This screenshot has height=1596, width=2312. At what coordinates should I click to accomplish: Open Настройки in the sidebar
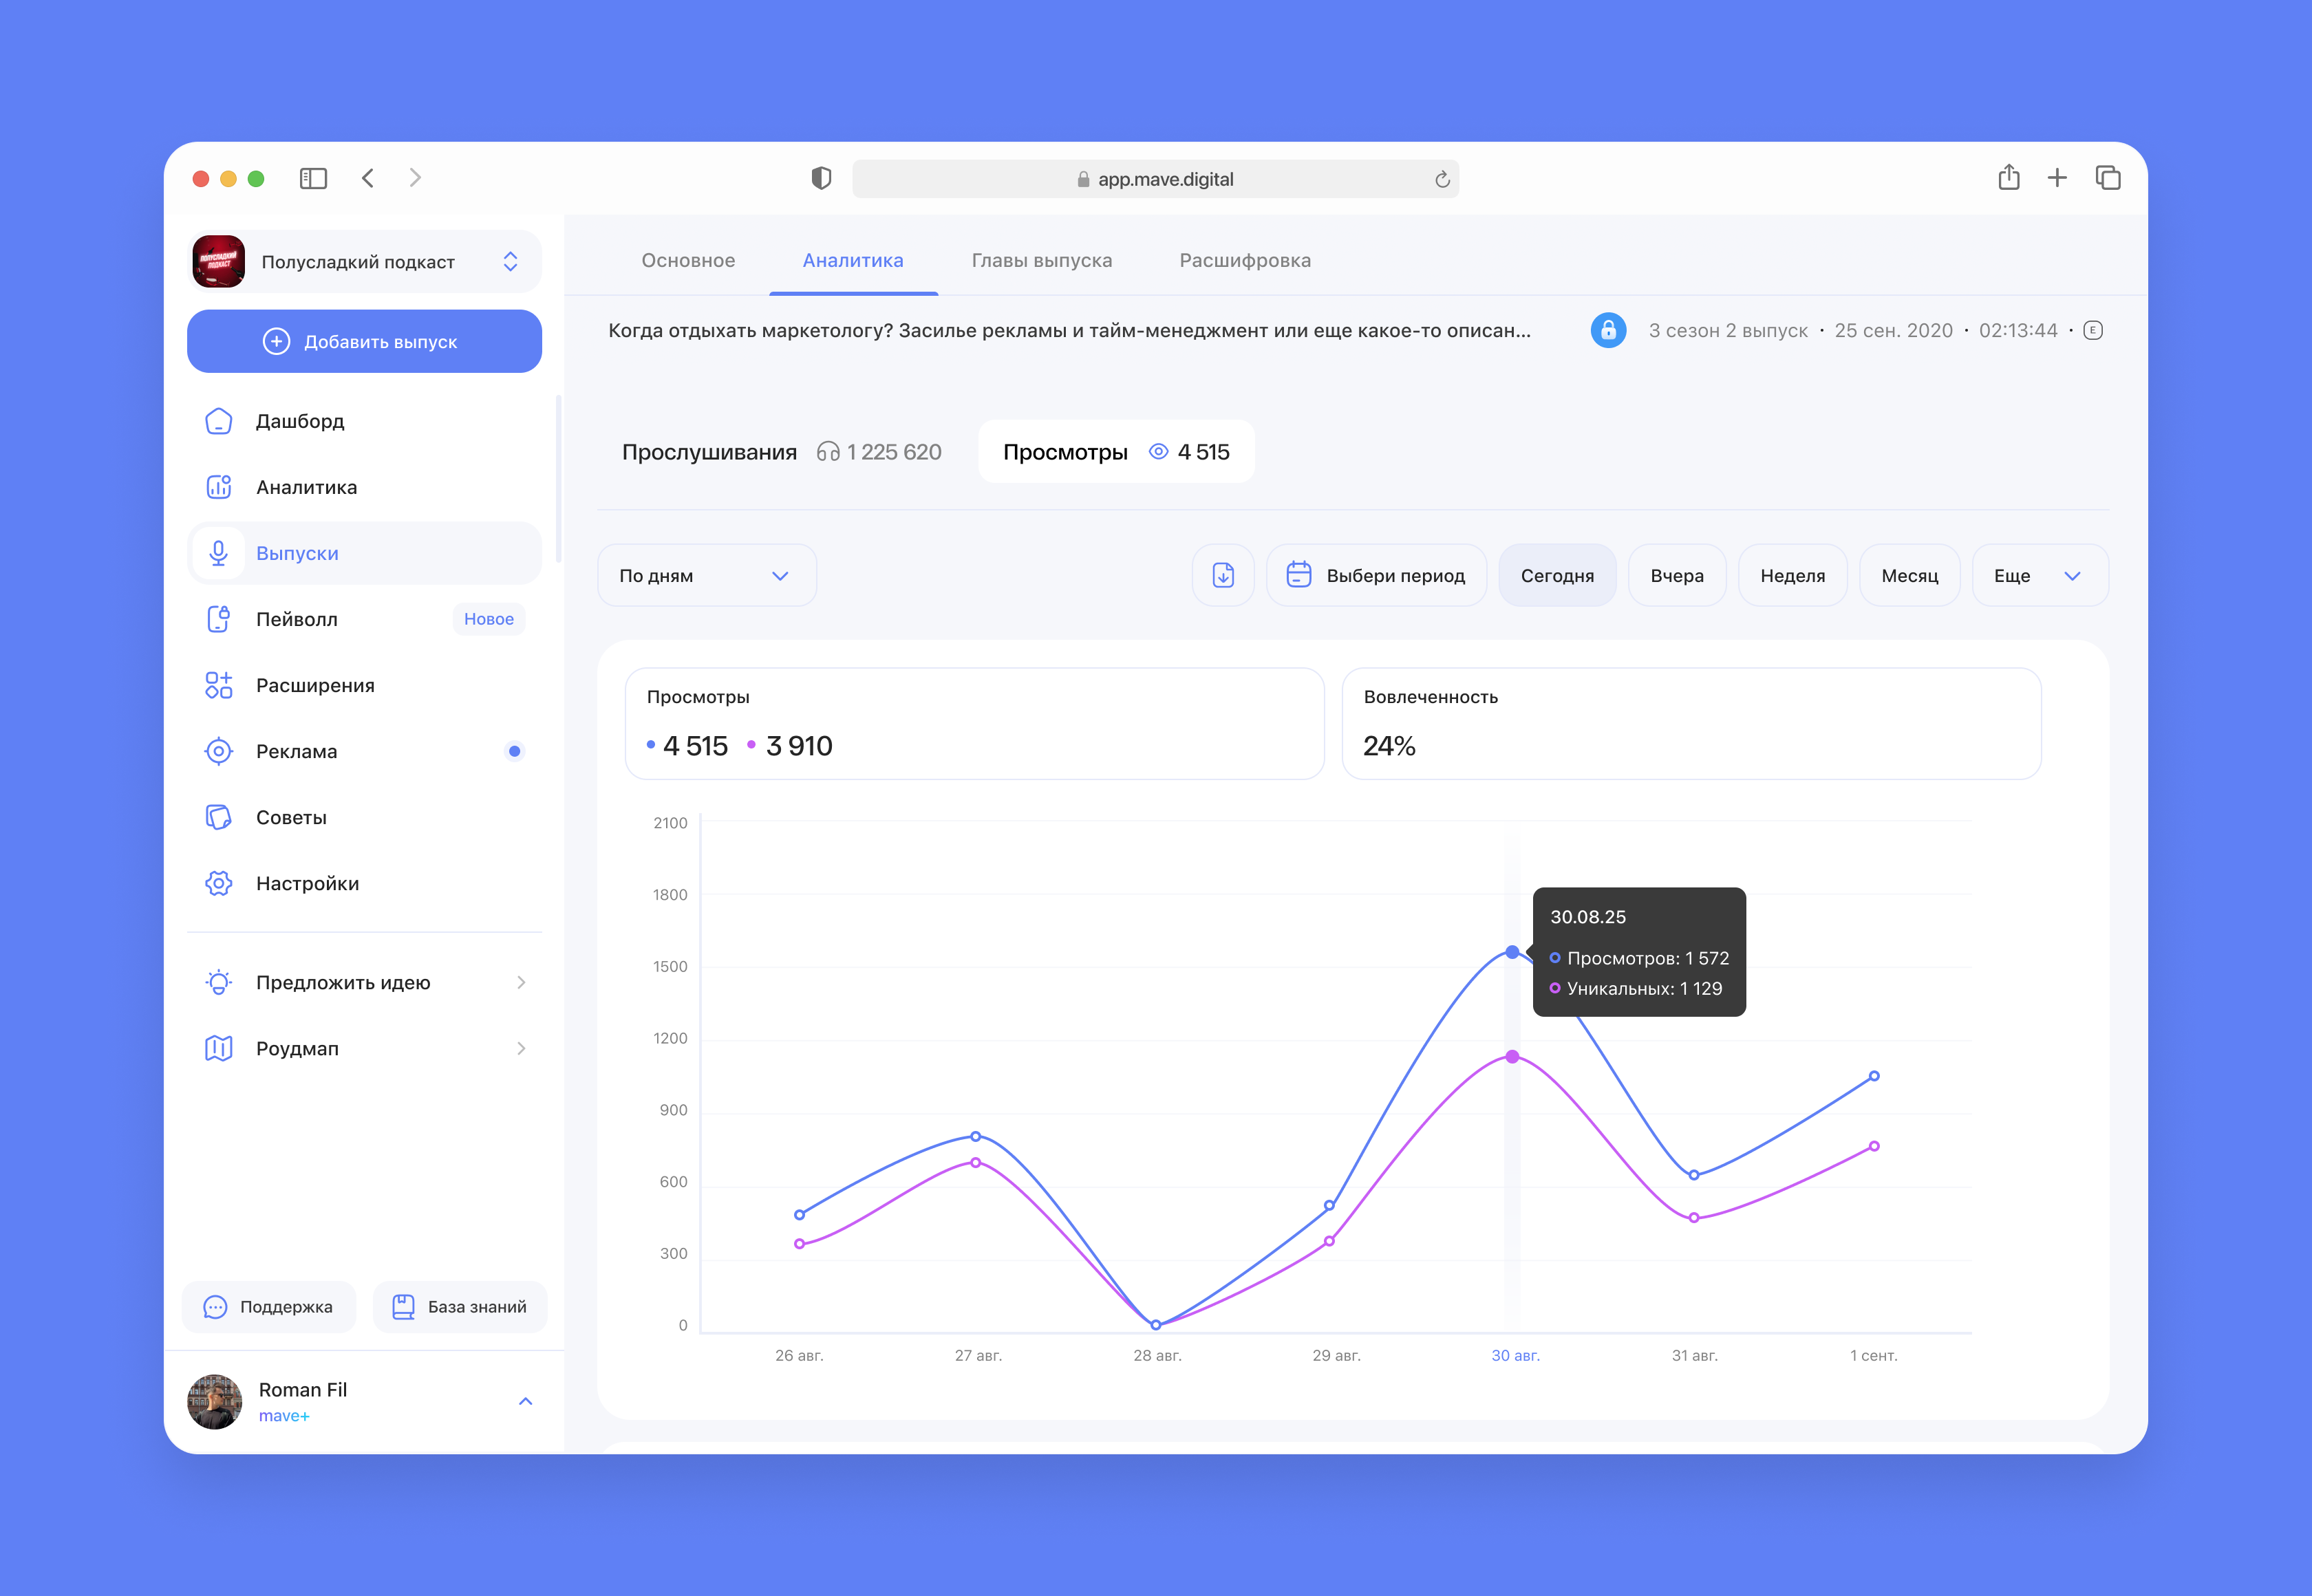pos(364,883)
